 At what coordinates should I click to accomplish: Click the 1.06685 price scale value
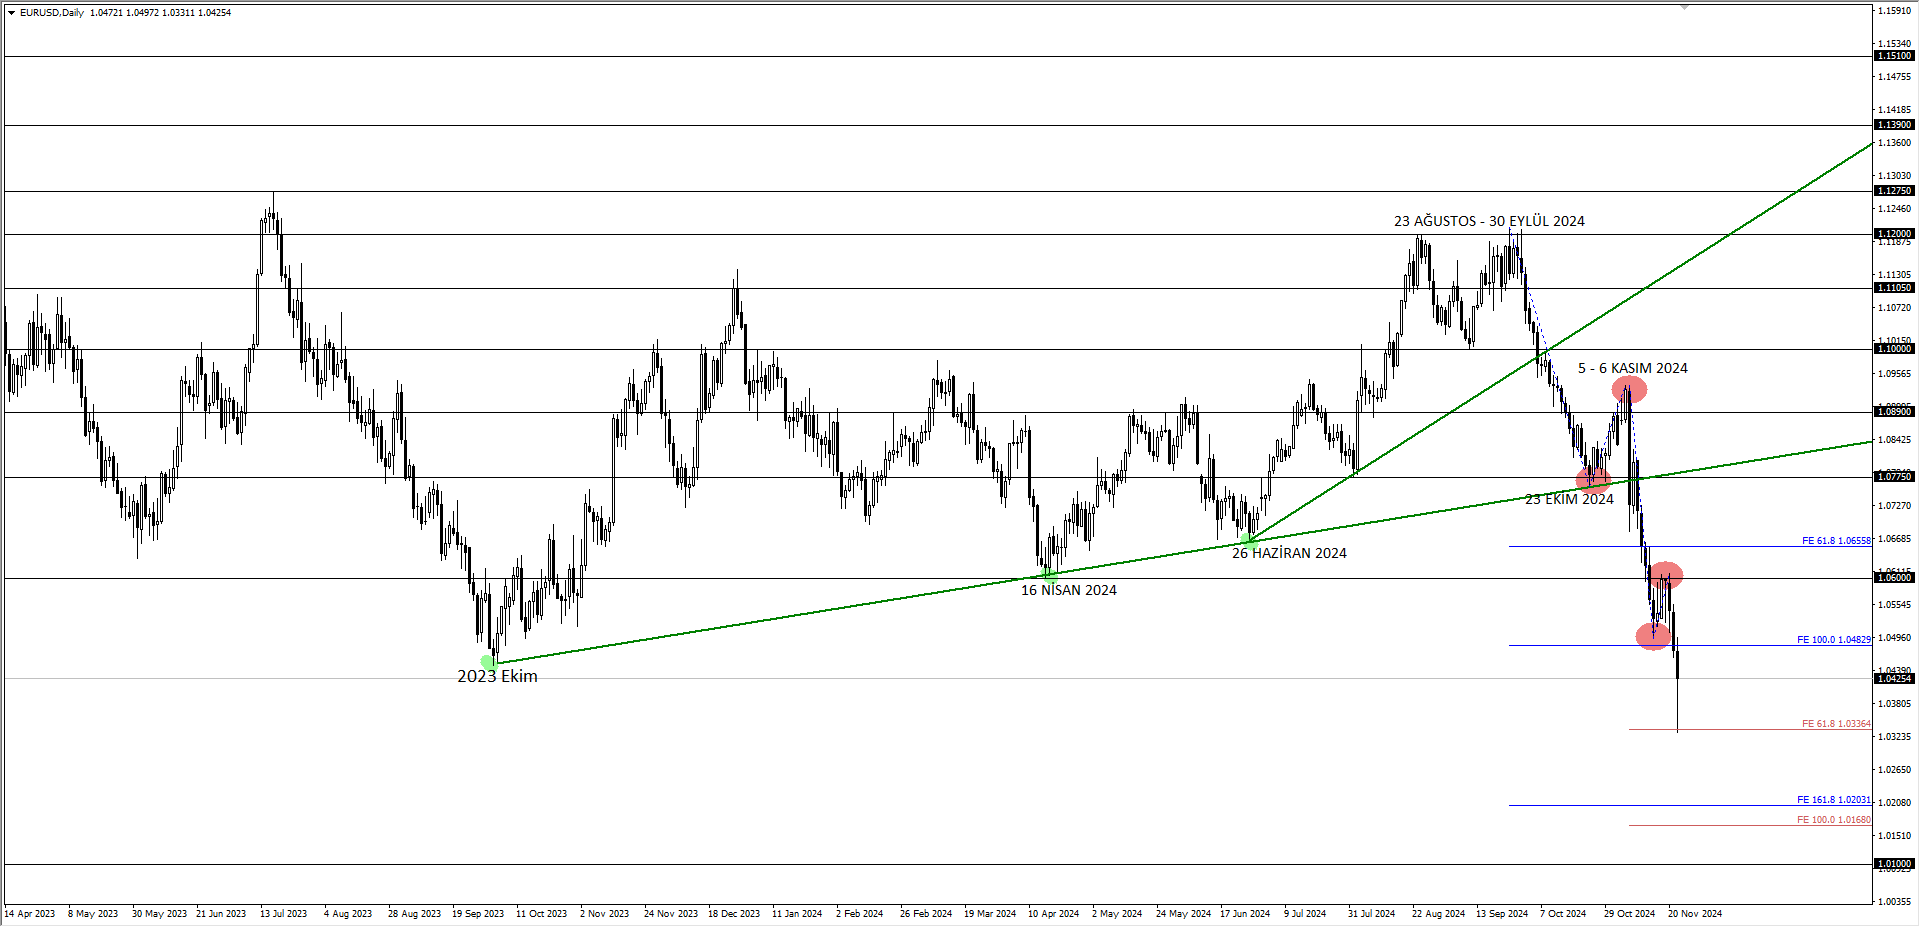click(x=1895, y=539)
